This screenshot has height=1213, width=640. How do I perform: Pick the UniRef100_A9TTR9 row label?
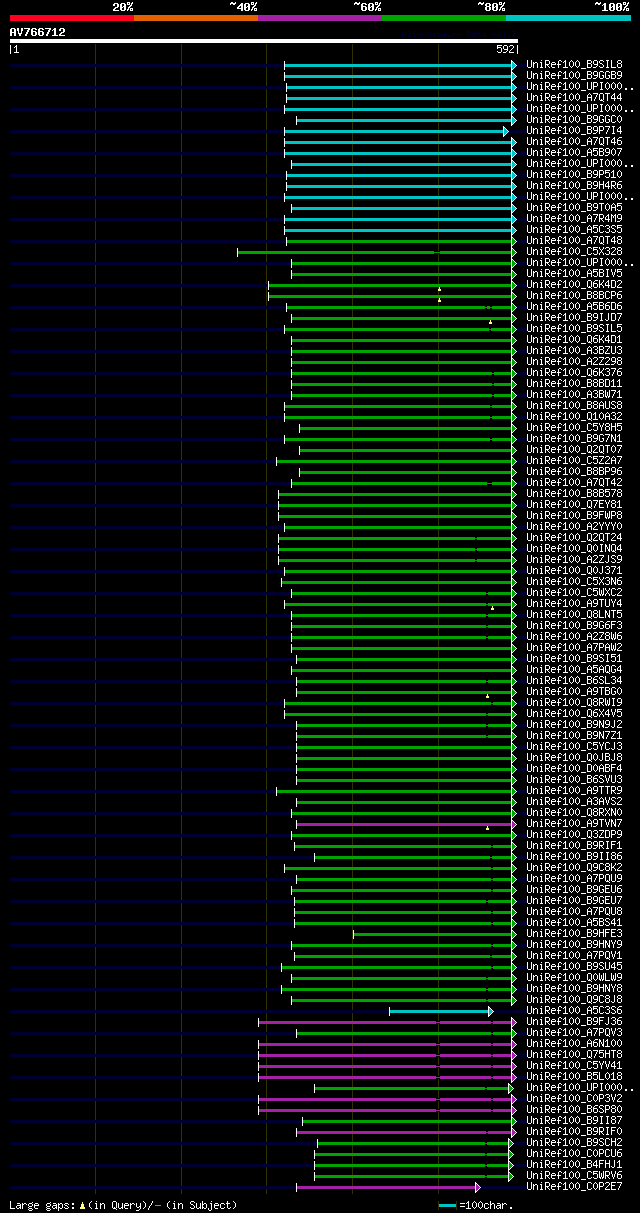574,791
